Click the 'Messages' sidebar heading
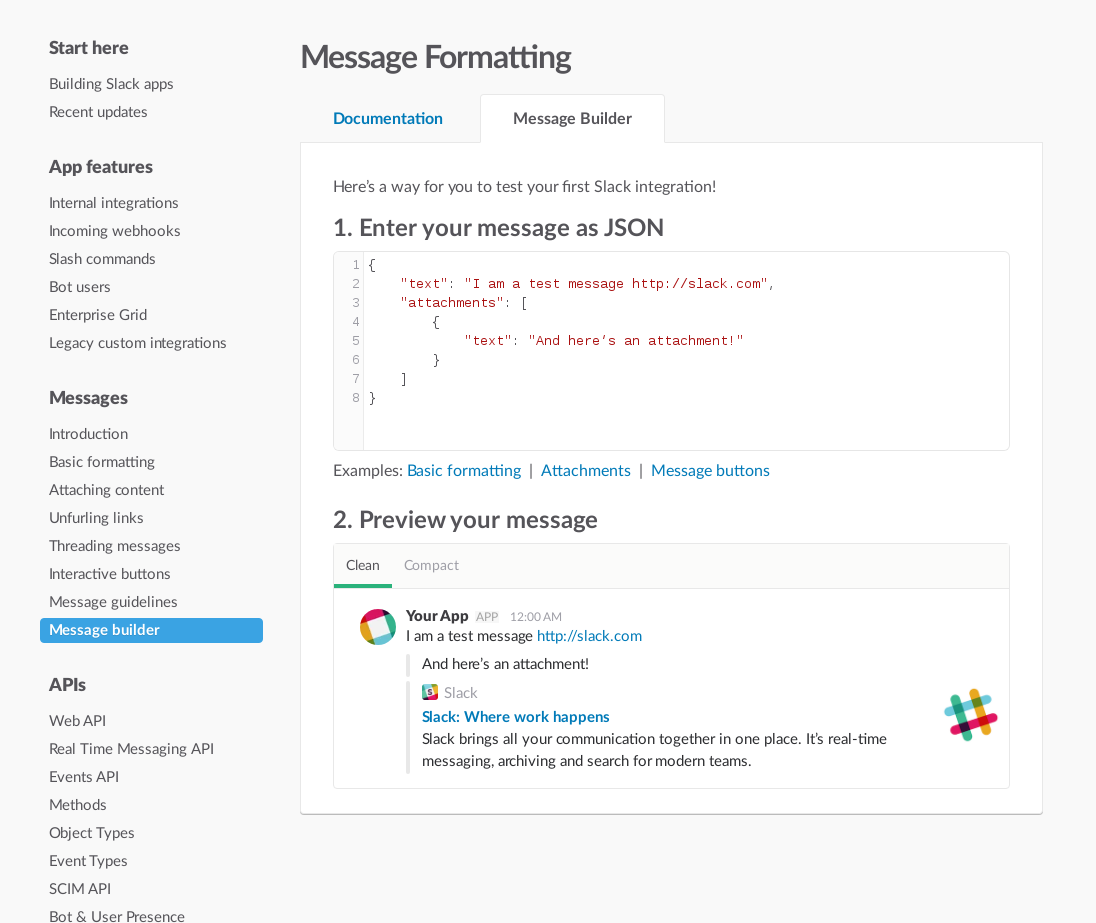Viewport: 1096px width, 923px height. coord(88,398)
